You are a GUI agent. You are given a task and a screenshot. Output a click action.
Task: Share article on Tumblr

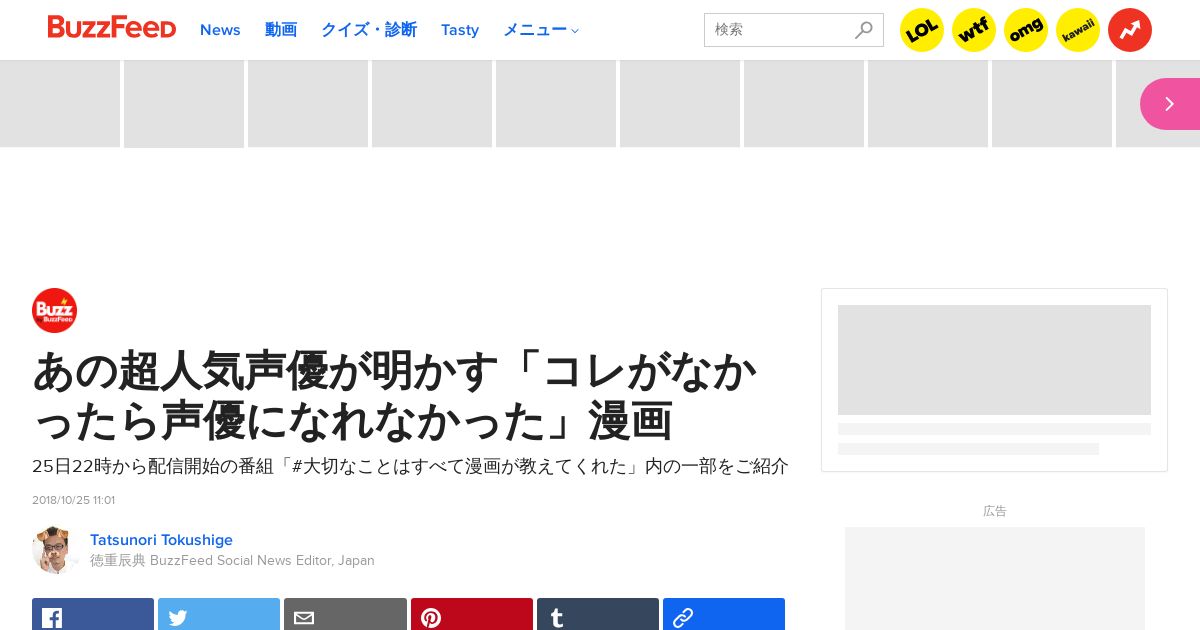(x=598, y=614)
